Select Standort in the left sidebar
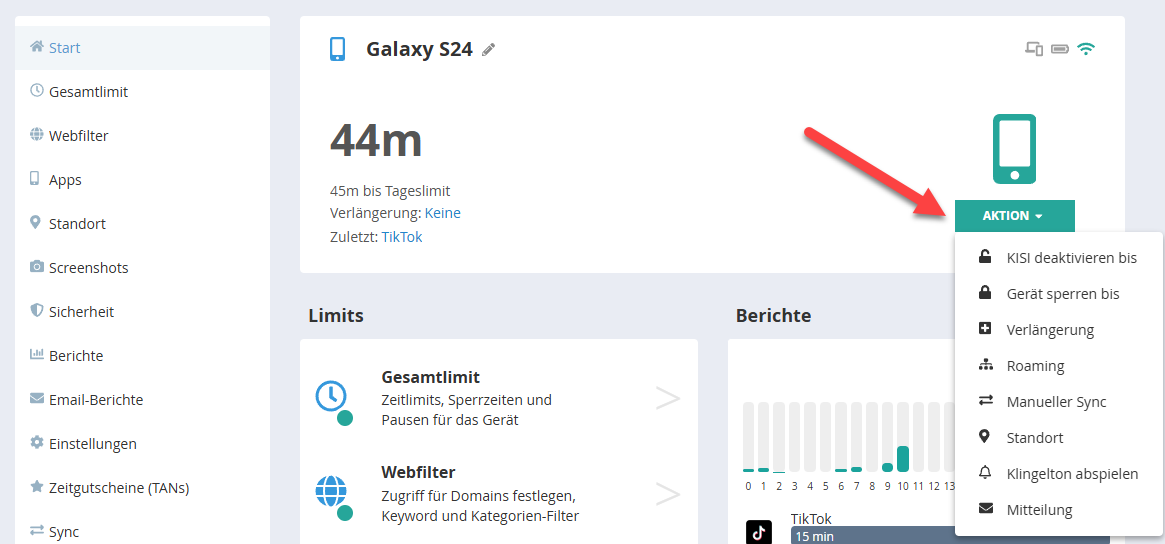The height and width of the screenshot is (544, 1165). click(x=142, y=223)
